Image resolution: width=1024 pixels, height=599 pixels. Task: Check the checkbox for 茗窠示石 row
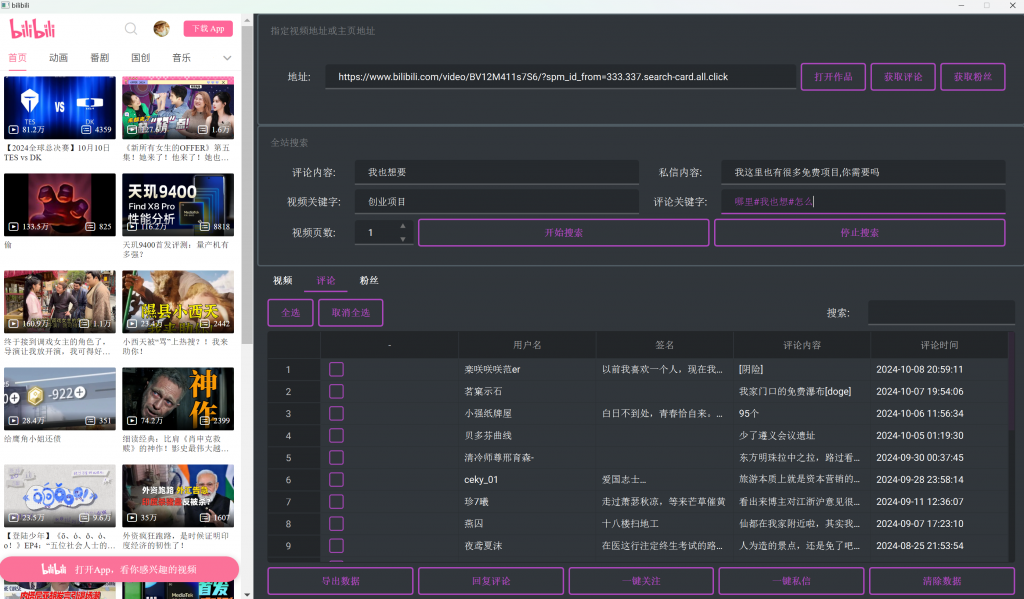tap(336, 391)
